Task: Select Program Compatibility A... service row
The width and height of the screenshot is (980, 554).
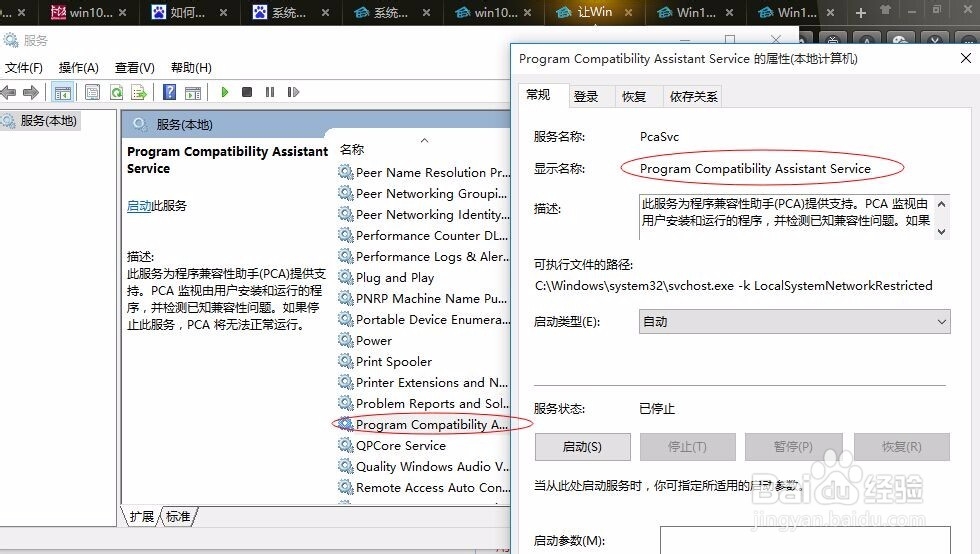Action: pos(424,424)
